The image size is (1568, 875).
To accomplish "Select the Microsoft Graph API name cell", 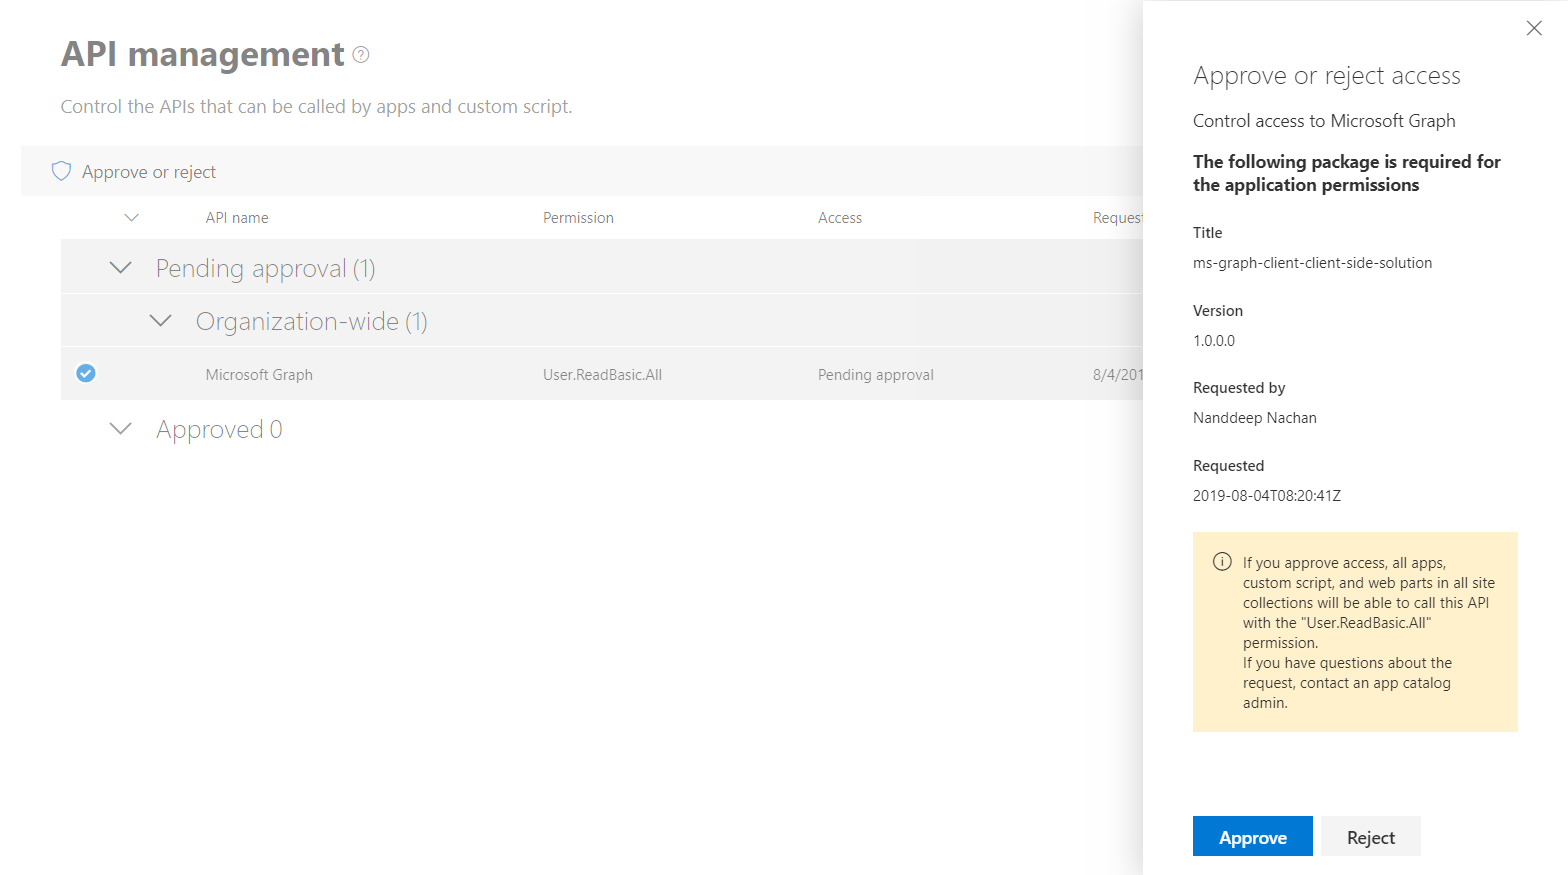I will click(x=259, y=375).
